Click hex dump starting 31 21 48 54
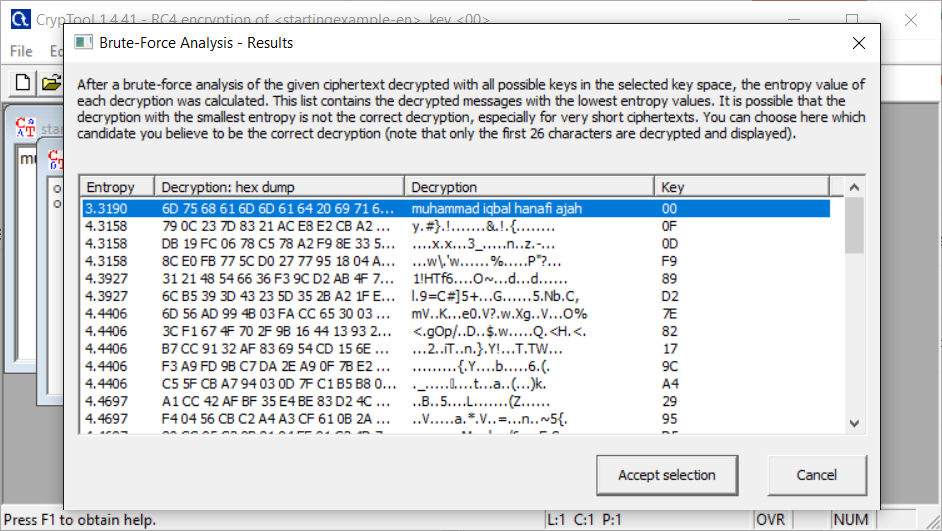This screenshot has width=942, height=531. [278, 278]
